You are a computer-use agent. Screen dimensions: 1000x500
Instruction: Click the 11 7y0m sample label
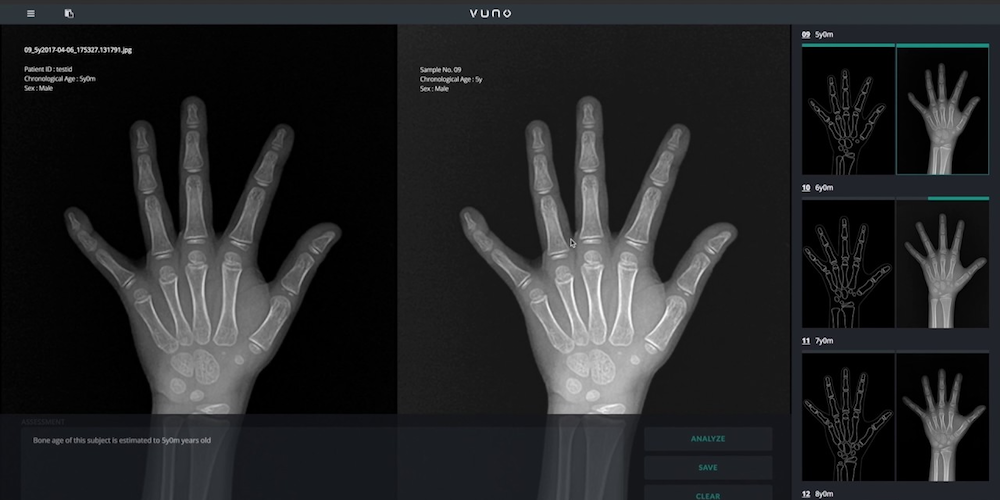pyautogui.click(x=818, y=341)
